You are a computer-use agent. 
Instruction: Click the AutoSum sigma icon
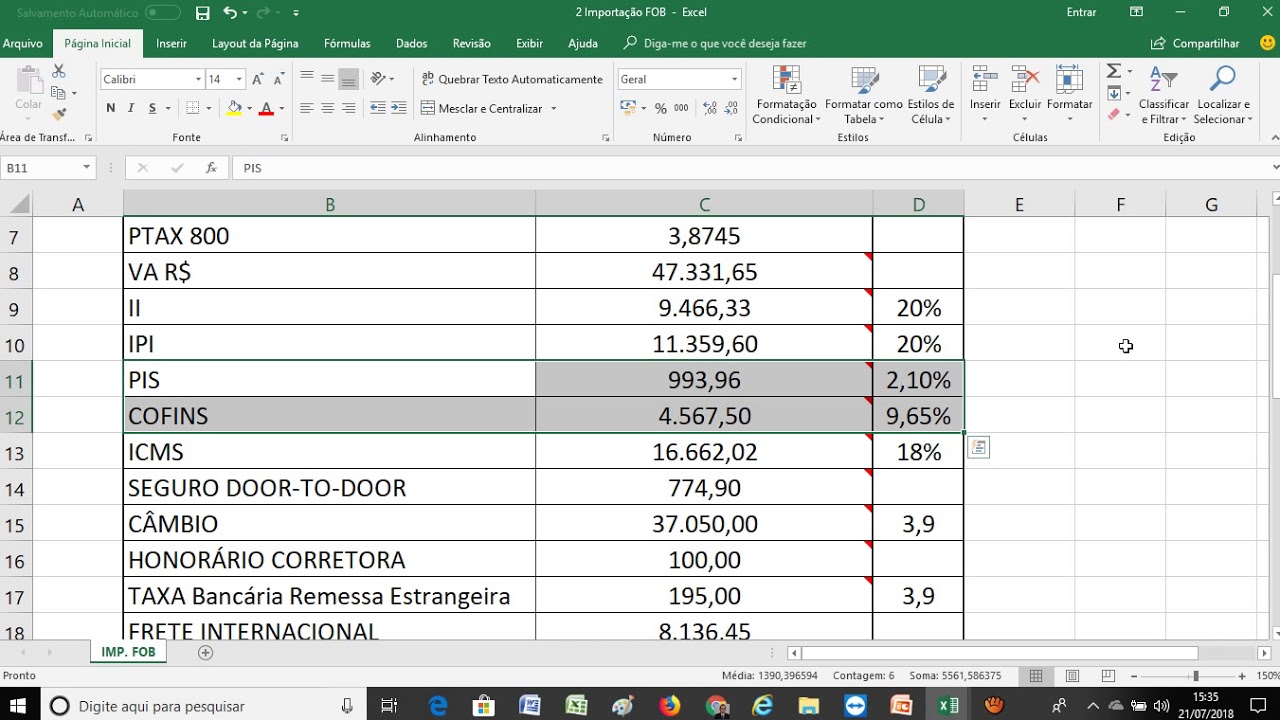pyautogui.click(x=1113, y=72)
